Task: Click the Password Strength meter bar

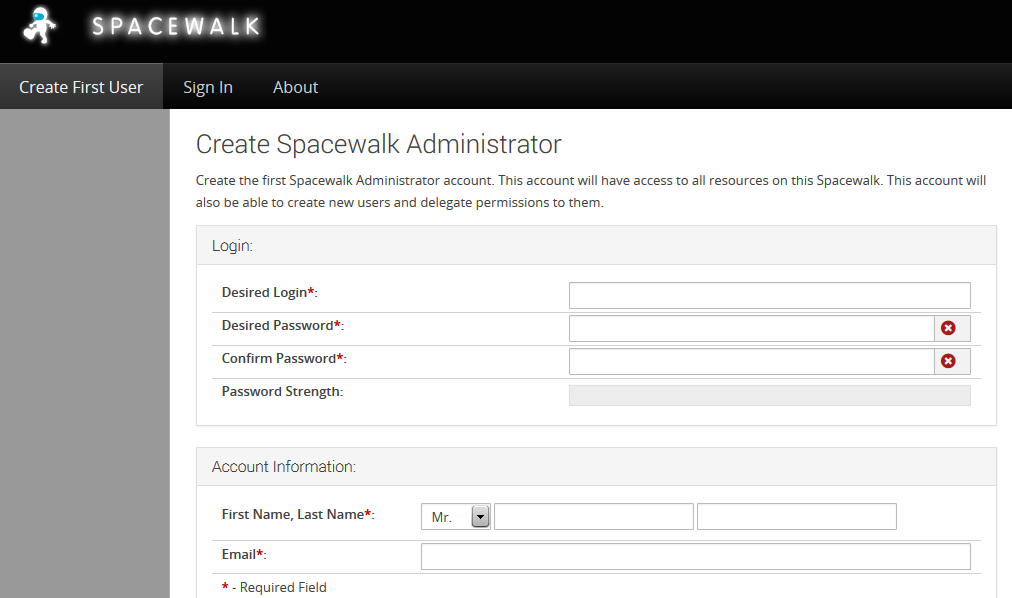Action: pyautogui.click(x=769, y=395)
